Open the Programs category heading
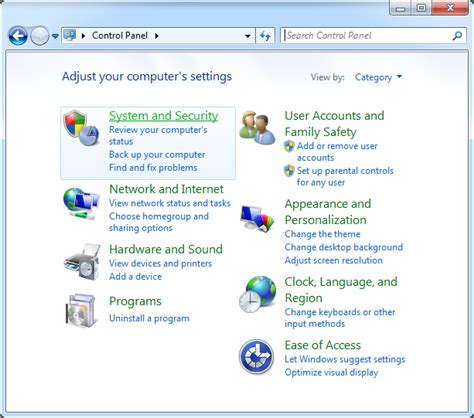Screen dimensions: 474x418 click(x=135, y=301)
